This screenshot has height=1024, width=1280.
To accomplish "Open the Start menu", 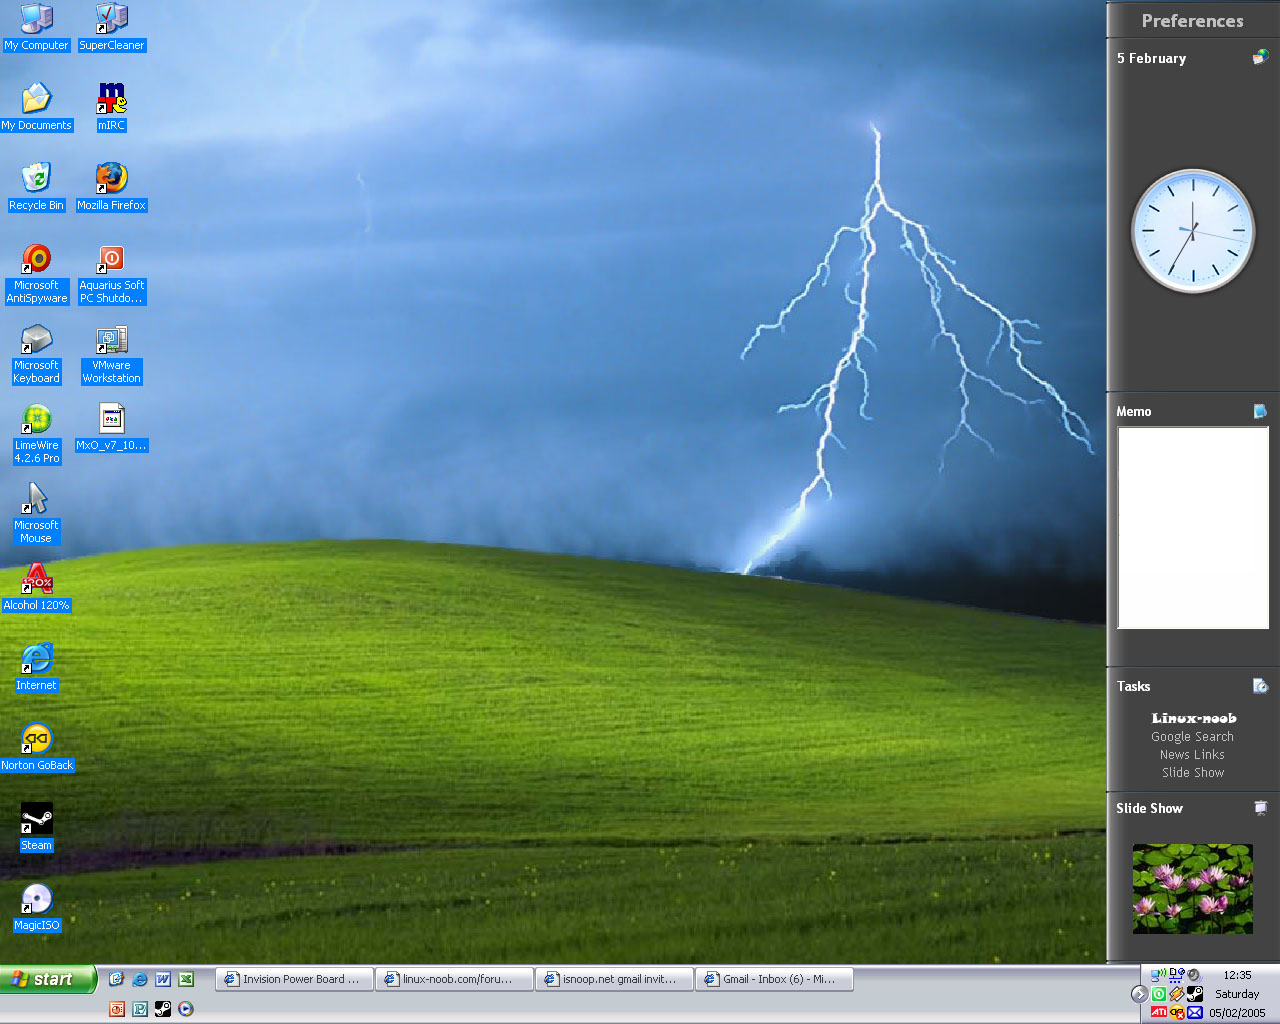I will pos(48,980).
